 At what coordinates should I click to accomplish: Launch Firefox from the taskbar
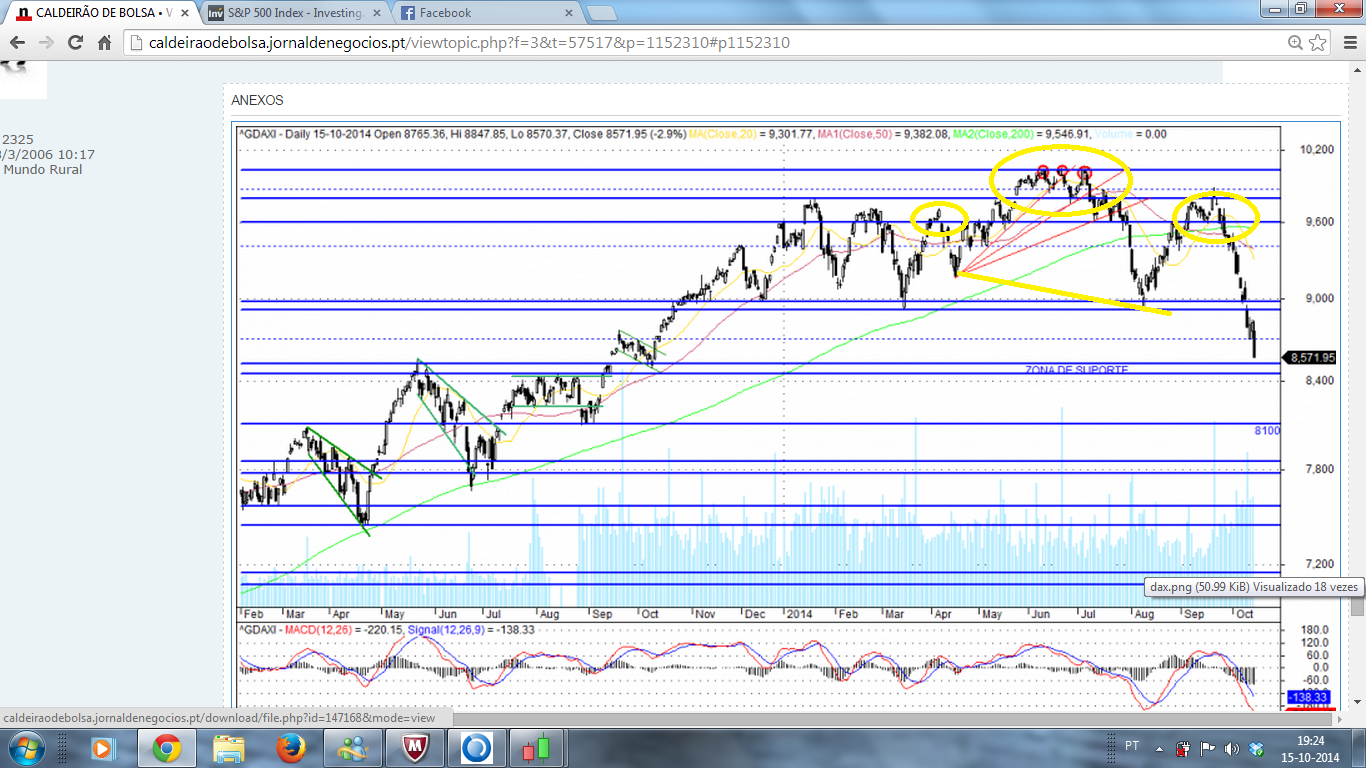click(291, 747)
